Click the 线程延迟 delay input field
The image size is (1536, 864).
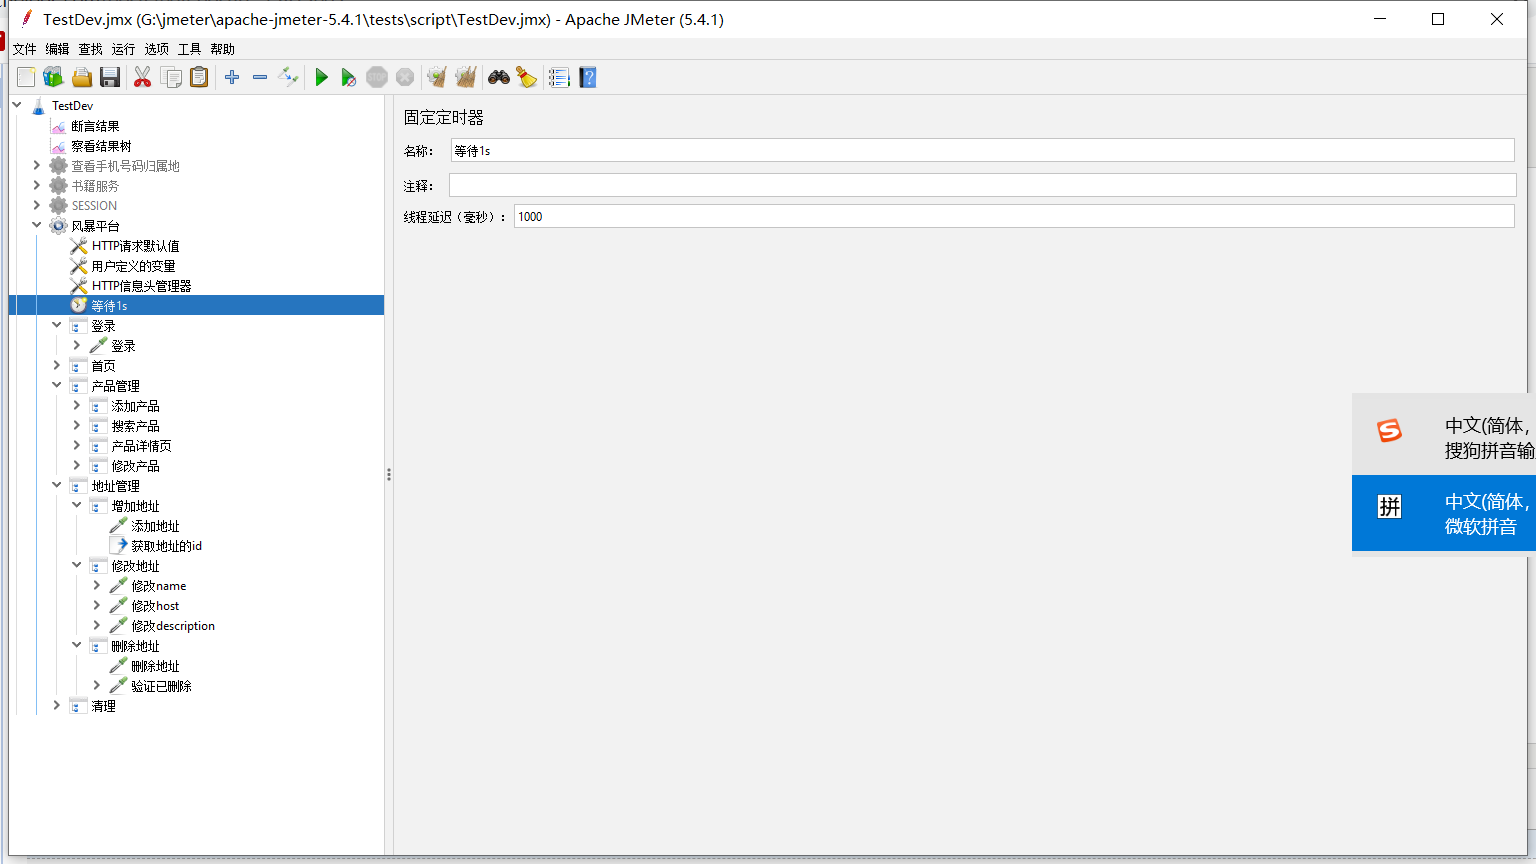1014,216
